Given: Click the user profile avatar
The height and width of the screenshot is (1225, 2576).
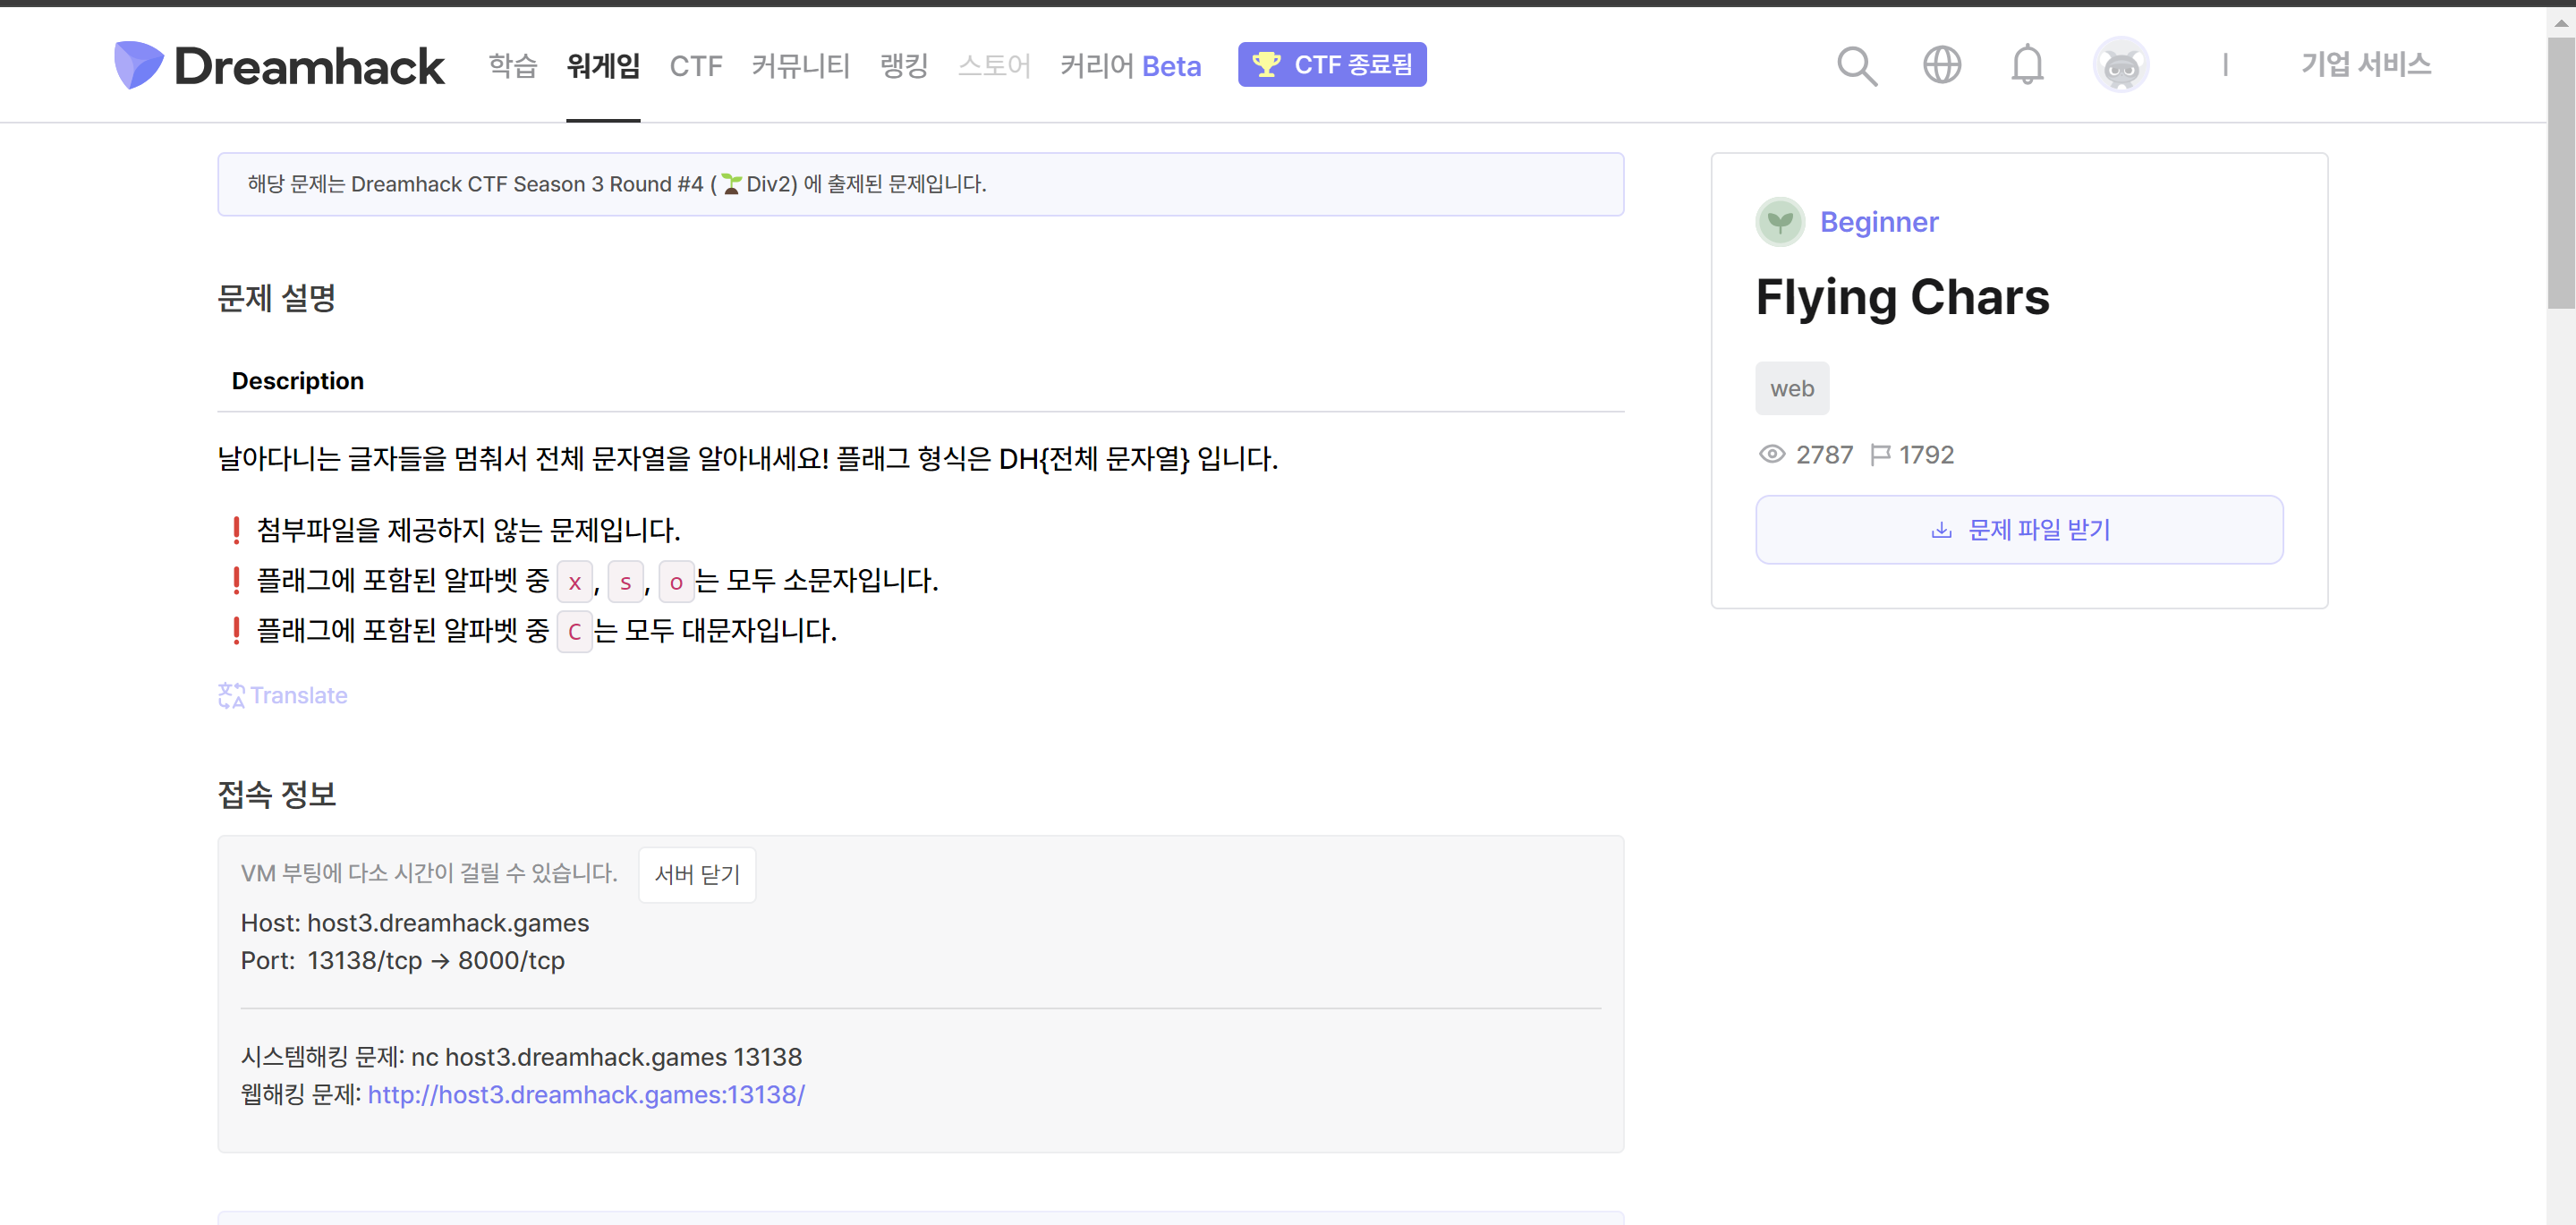Looking at the screenshot, I should pyautogui.click(x=2120, y=66).
